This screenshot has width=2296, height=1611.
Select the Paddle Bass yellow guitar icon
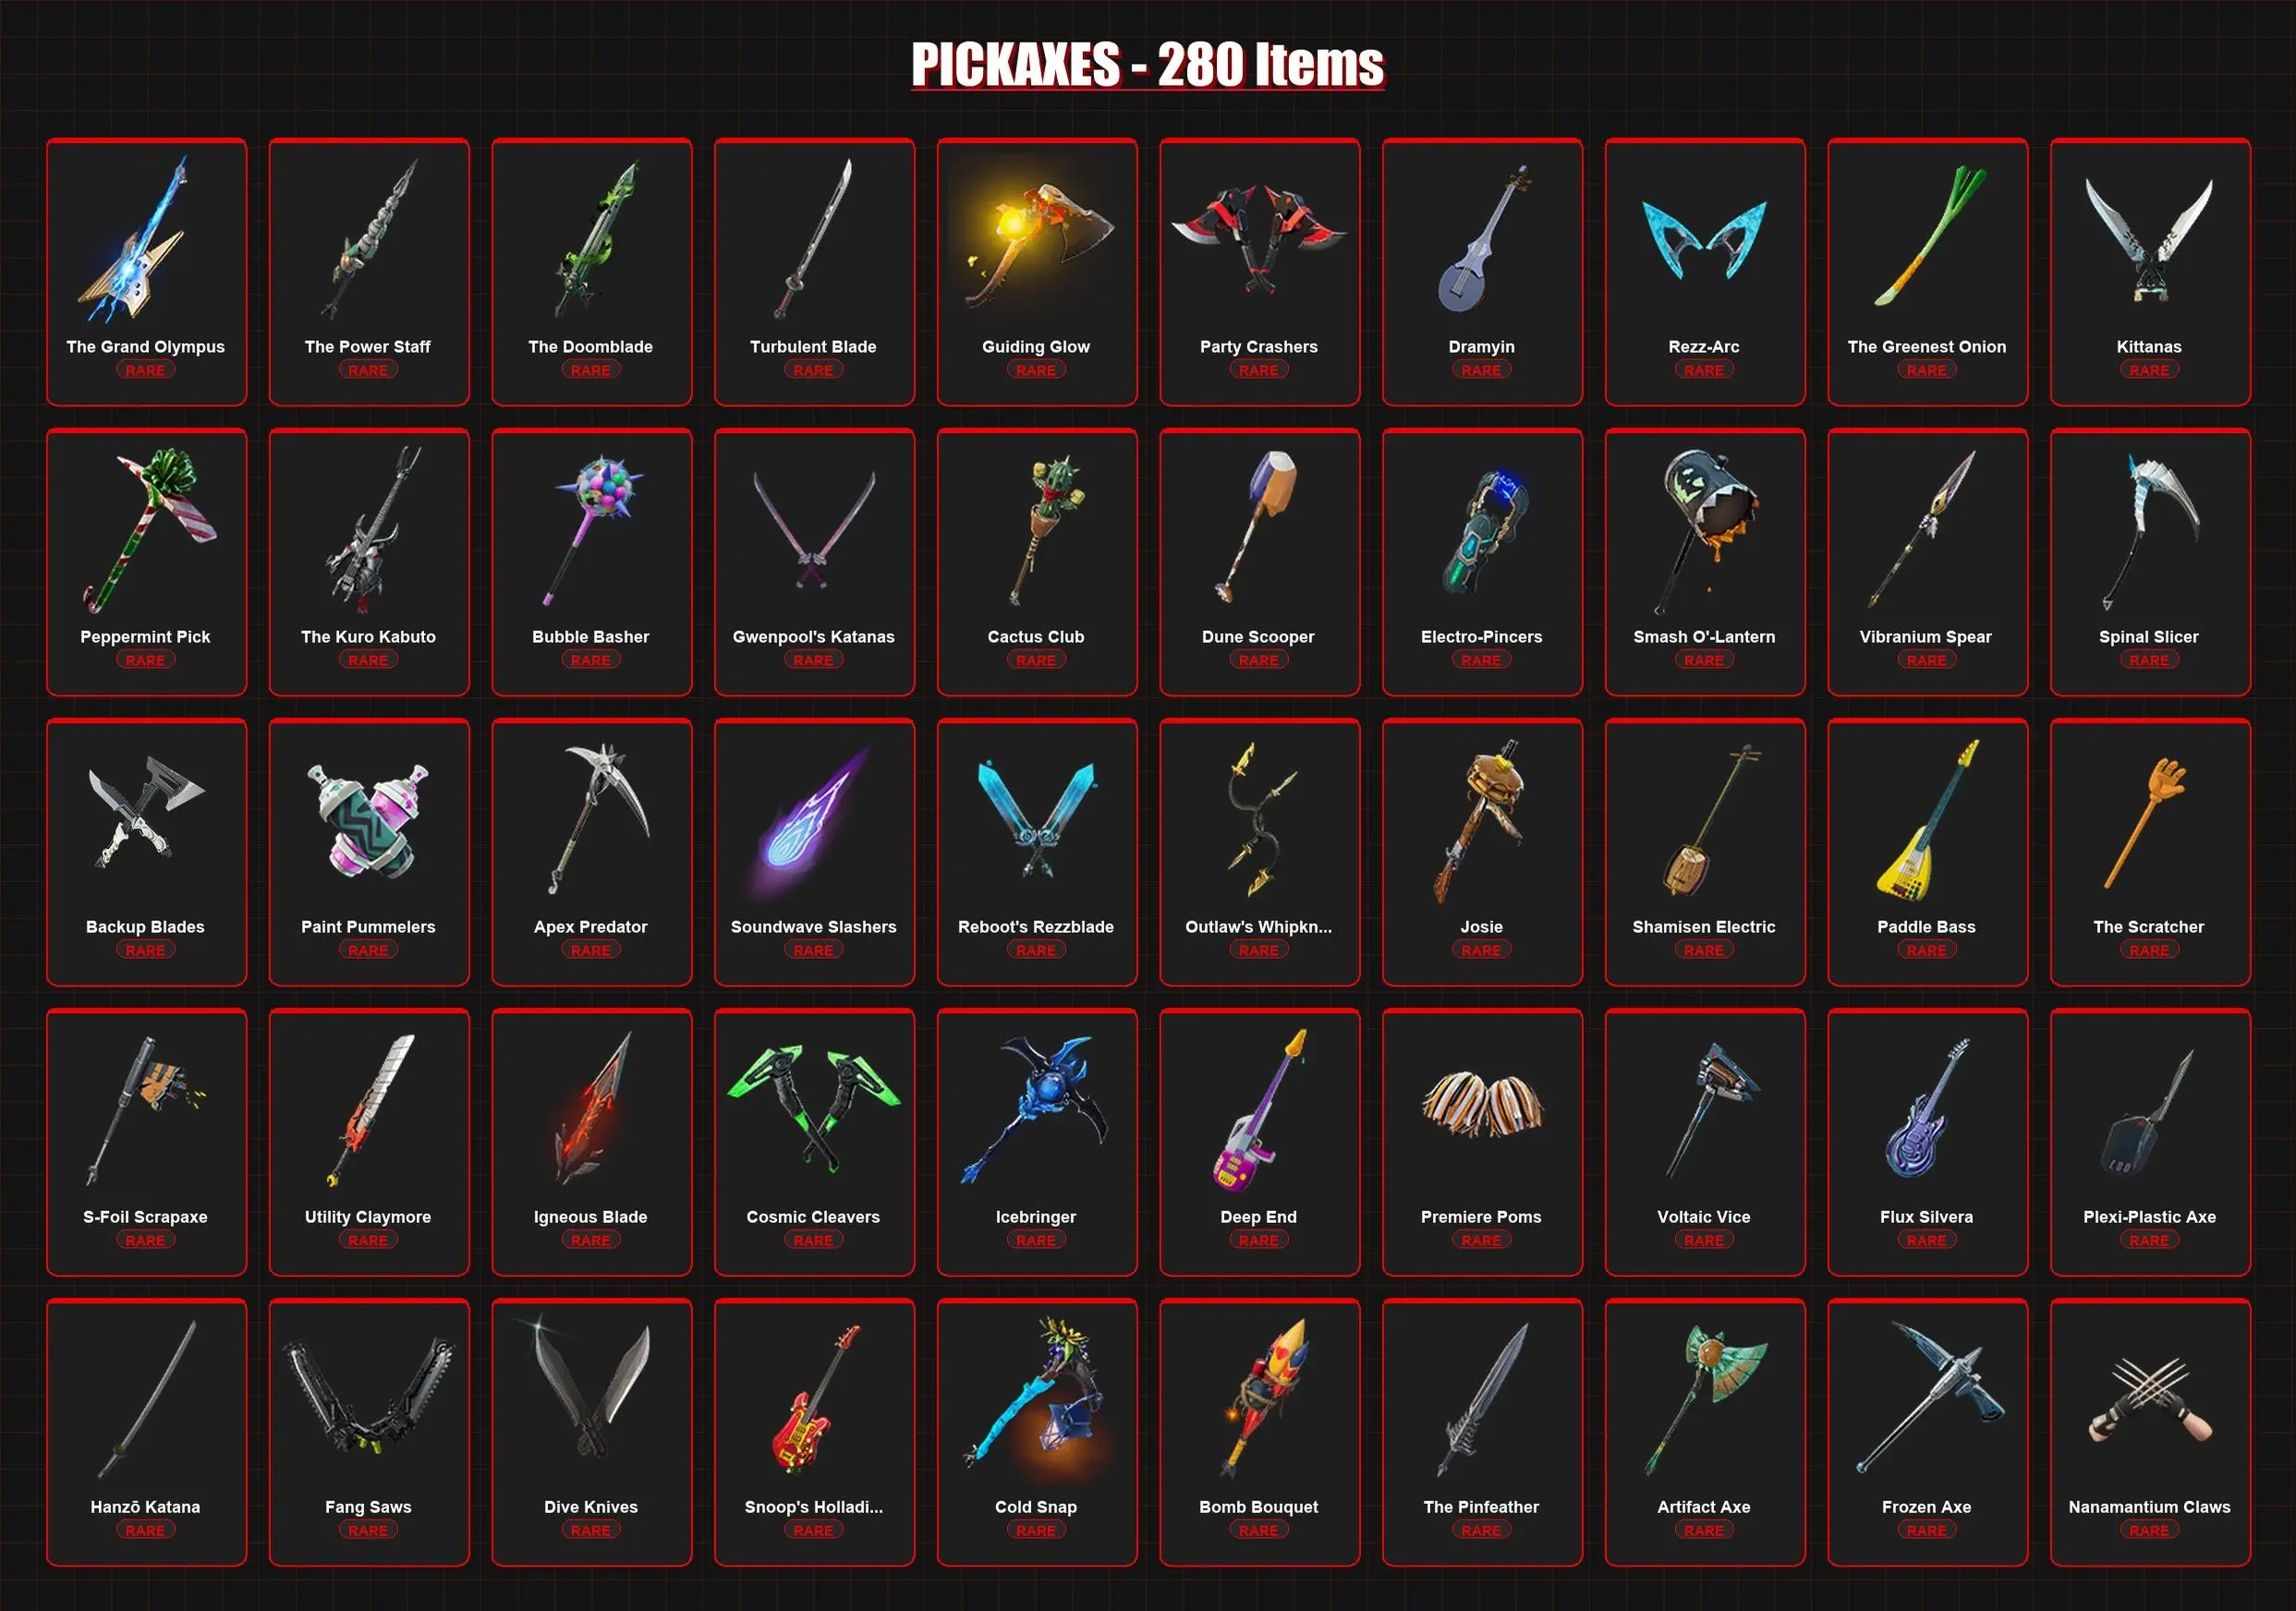1926,819
